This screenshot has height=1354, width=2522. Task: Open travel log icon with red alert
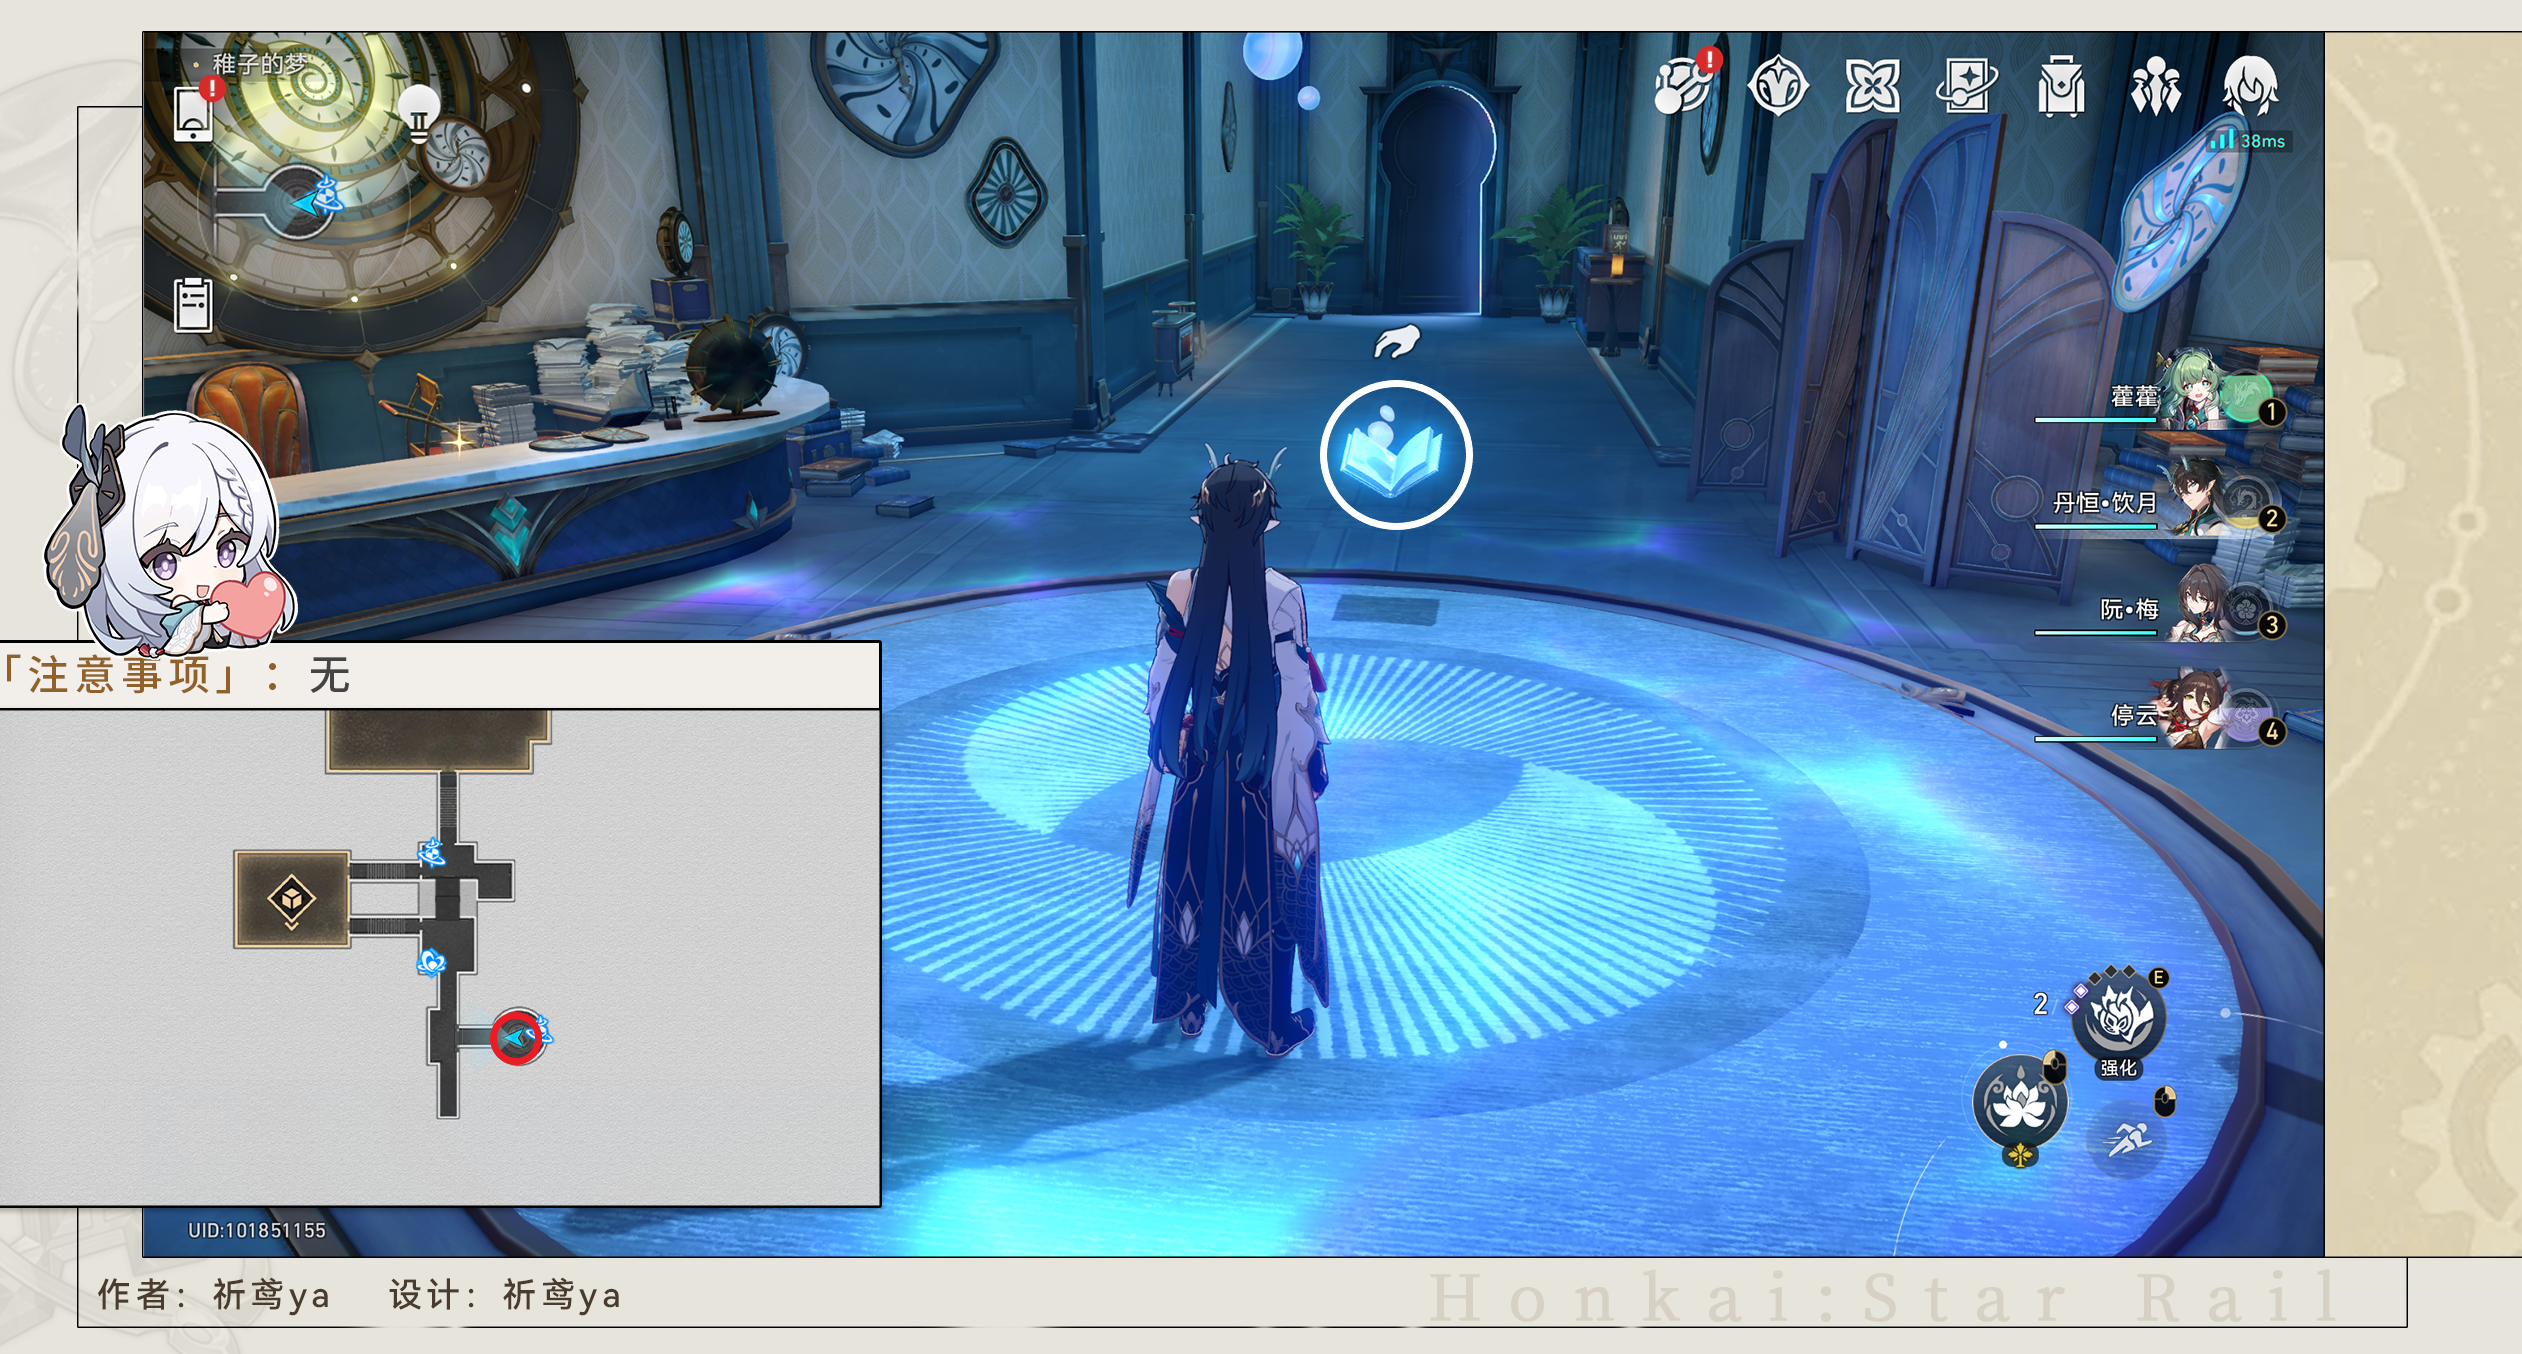pos(1683,85)
